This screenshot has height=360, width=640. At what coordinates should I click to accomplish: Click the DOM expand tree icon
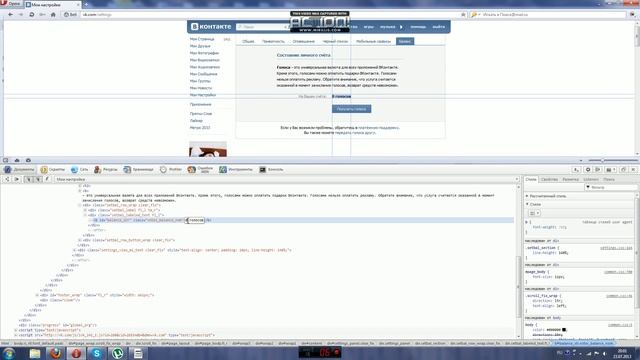(x=7, y=179)
